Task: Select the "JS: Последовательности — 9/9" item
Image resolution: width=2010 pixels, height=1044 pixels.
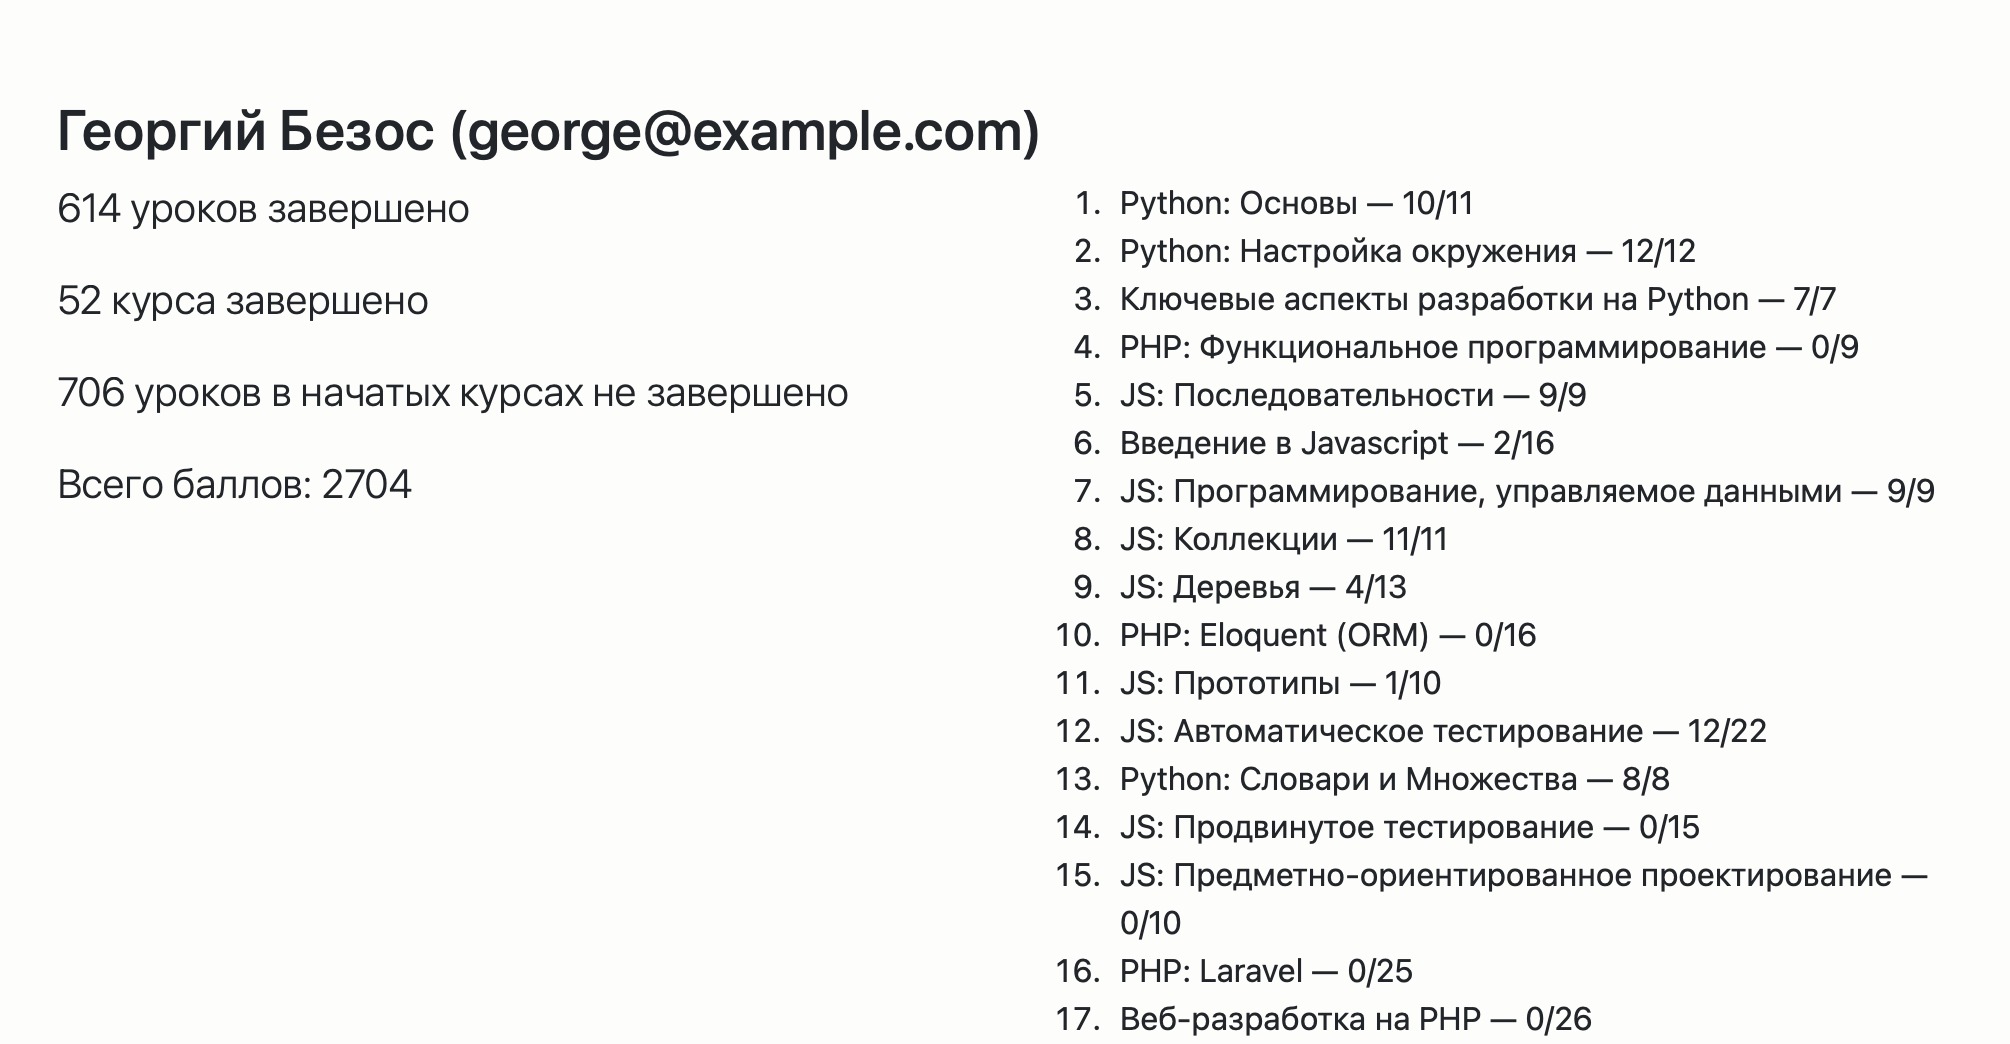Action: point(1352,395)
